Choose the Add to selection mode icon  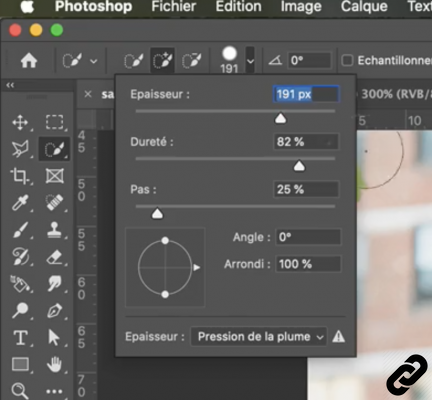click(162, 61)
